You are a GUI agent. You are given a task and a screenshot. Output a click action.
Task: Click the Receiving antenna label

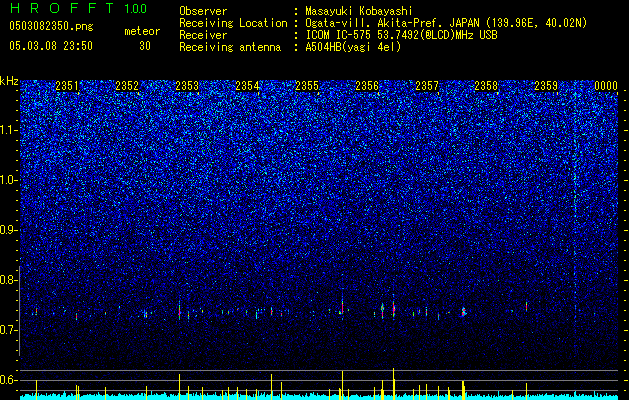[x=230, y=47]
